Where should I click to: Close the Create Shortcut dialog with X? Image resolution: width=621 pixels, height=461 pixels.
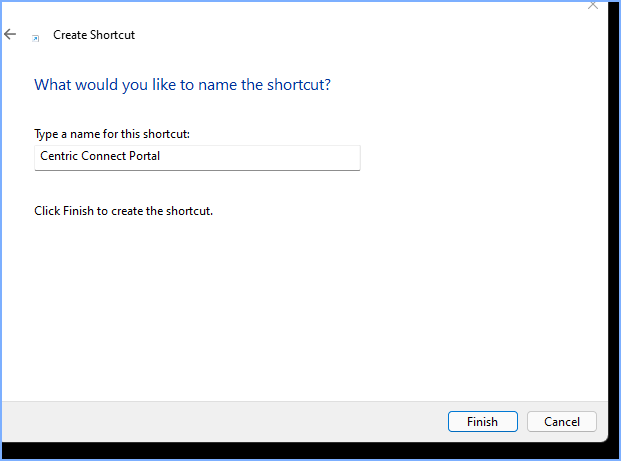[593, 5]
